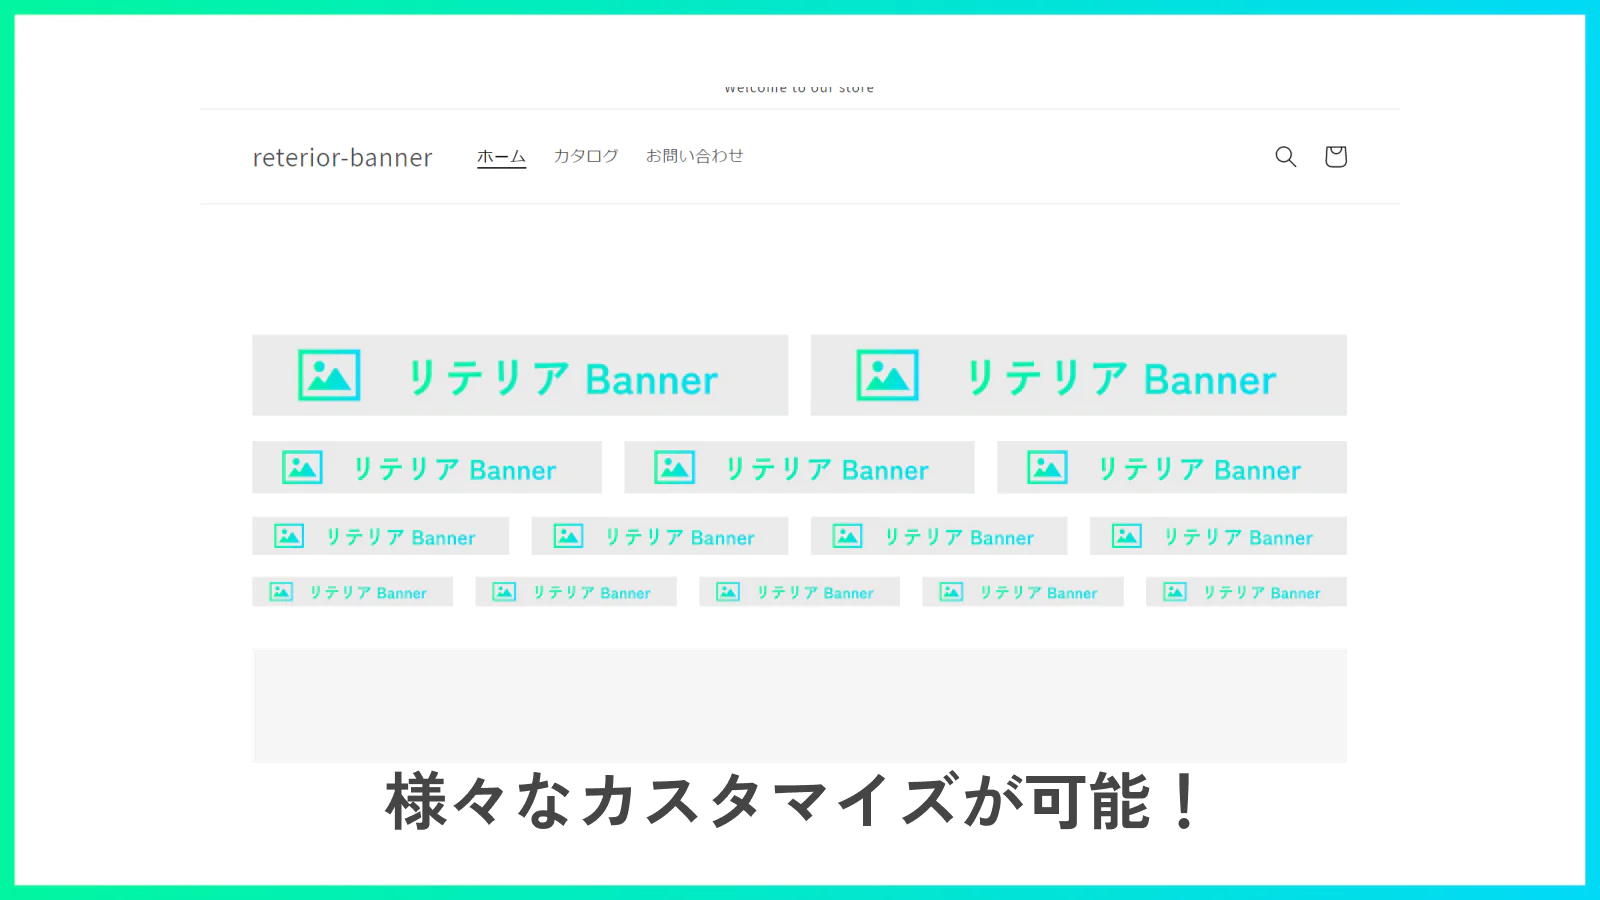Open last banner in three-banner row
This screenshot has width=1600, height=900.
coord(1171,468)
